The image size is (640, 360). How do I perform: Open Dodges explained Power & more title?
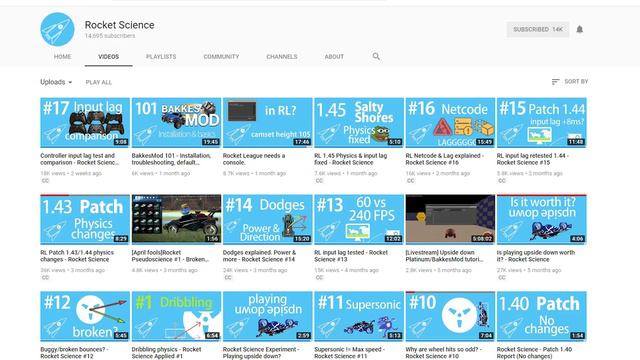[259, 256]
